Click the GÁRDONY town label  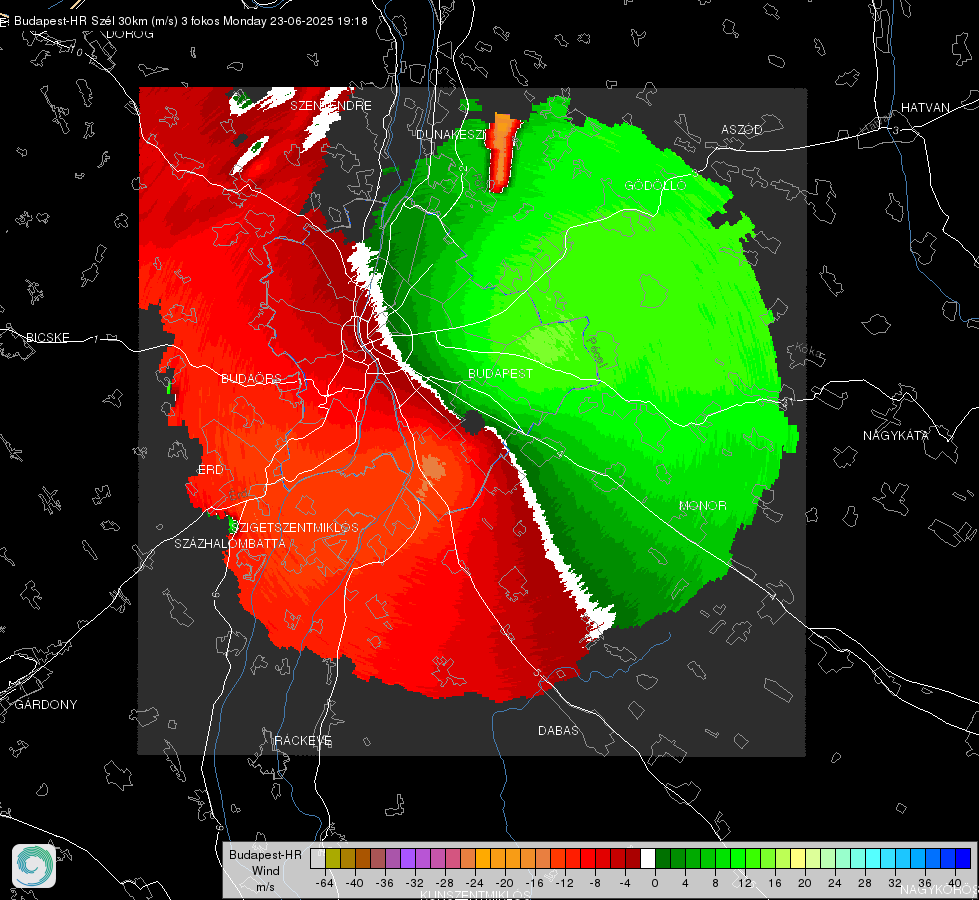[x=46, y=705]
